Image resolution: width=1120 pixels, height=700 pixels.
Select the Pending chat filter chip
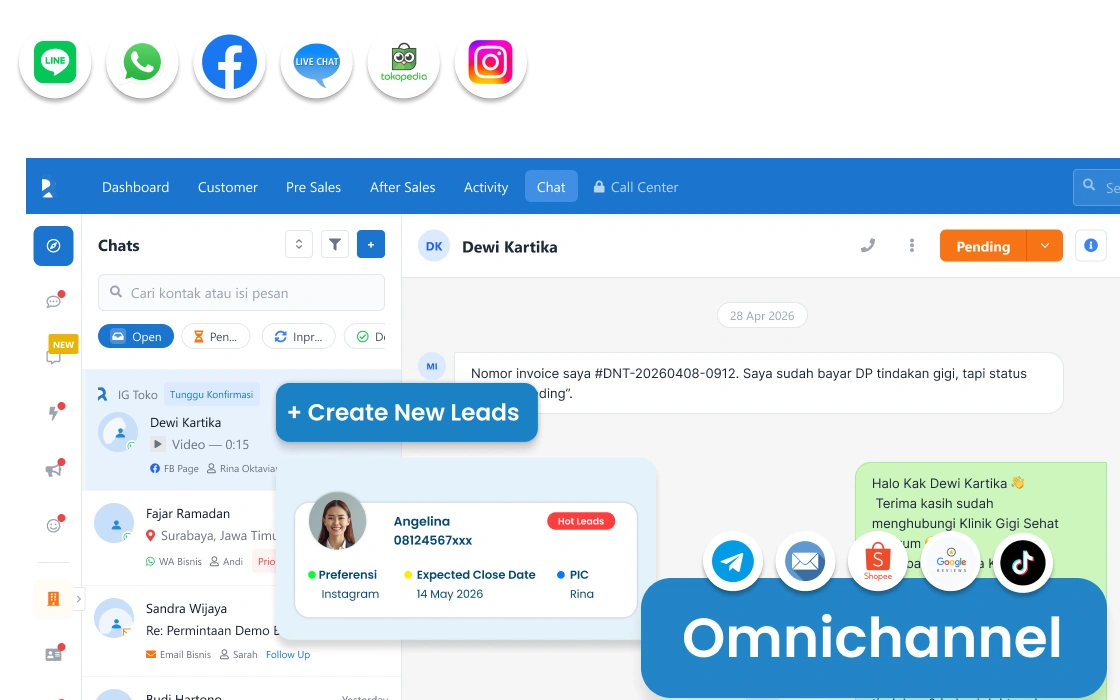click(x=216, y=336)
